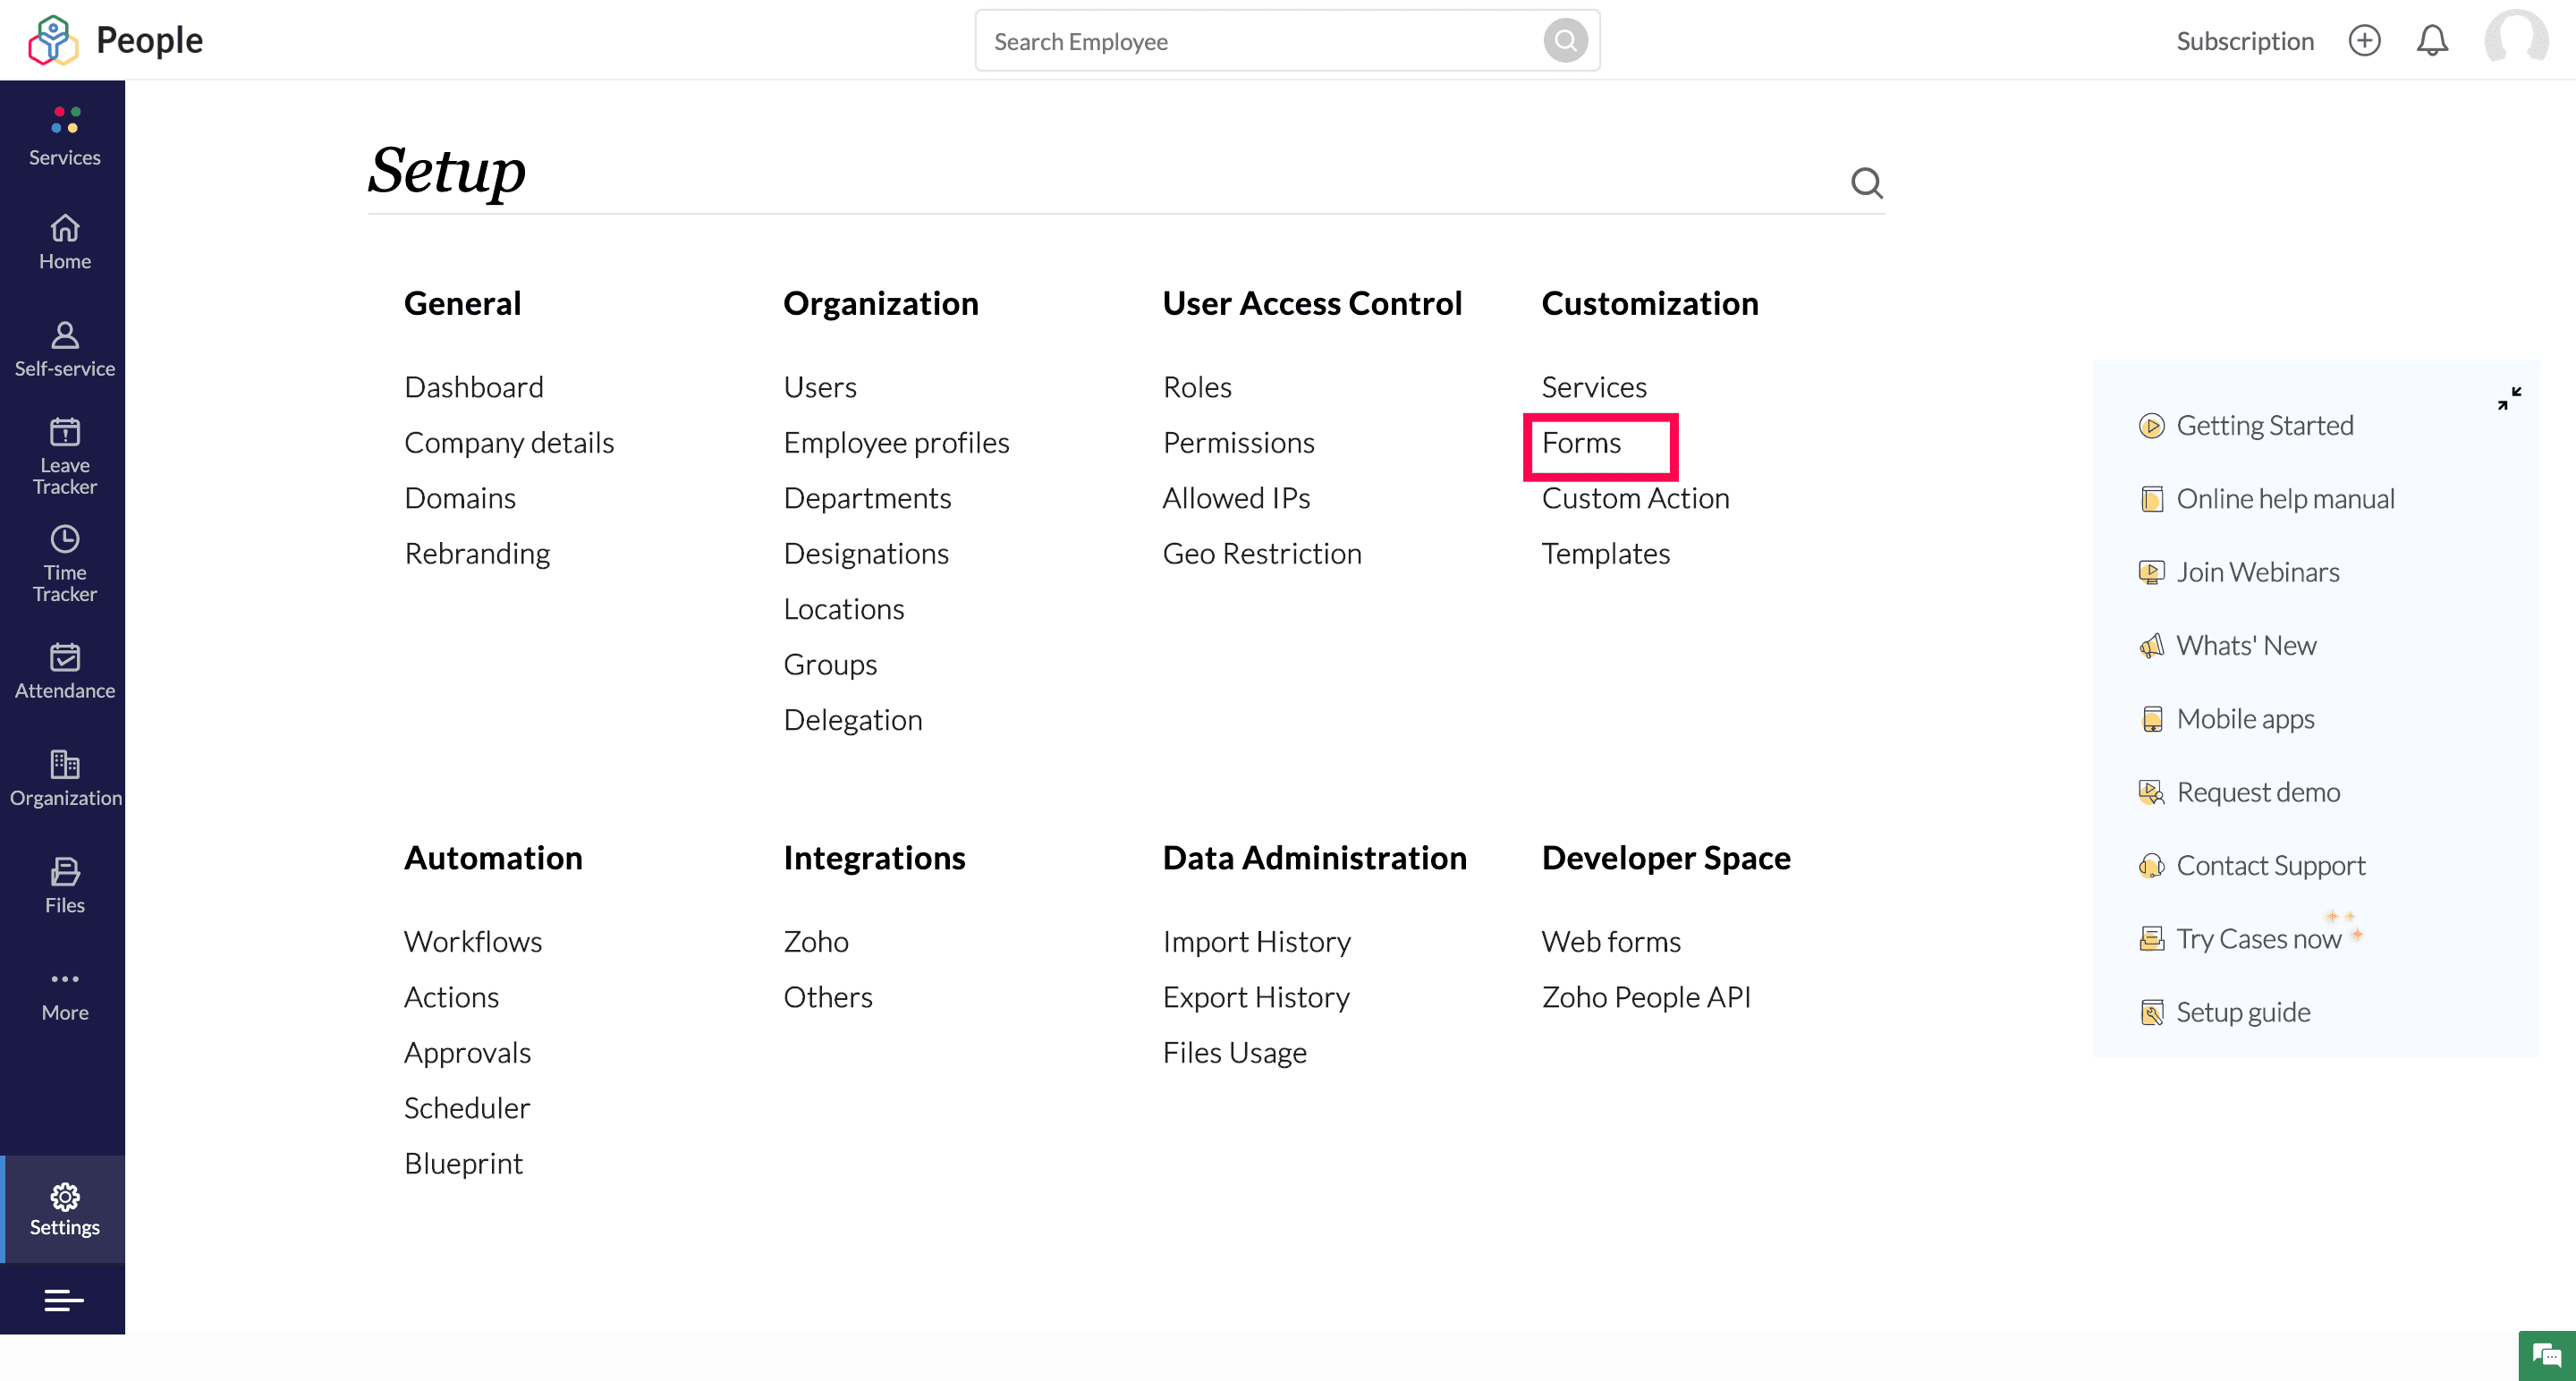Collapse the sidebar with the menu icon
The width and height of the screenshot is (2576, 1381).
[64, 1299]
